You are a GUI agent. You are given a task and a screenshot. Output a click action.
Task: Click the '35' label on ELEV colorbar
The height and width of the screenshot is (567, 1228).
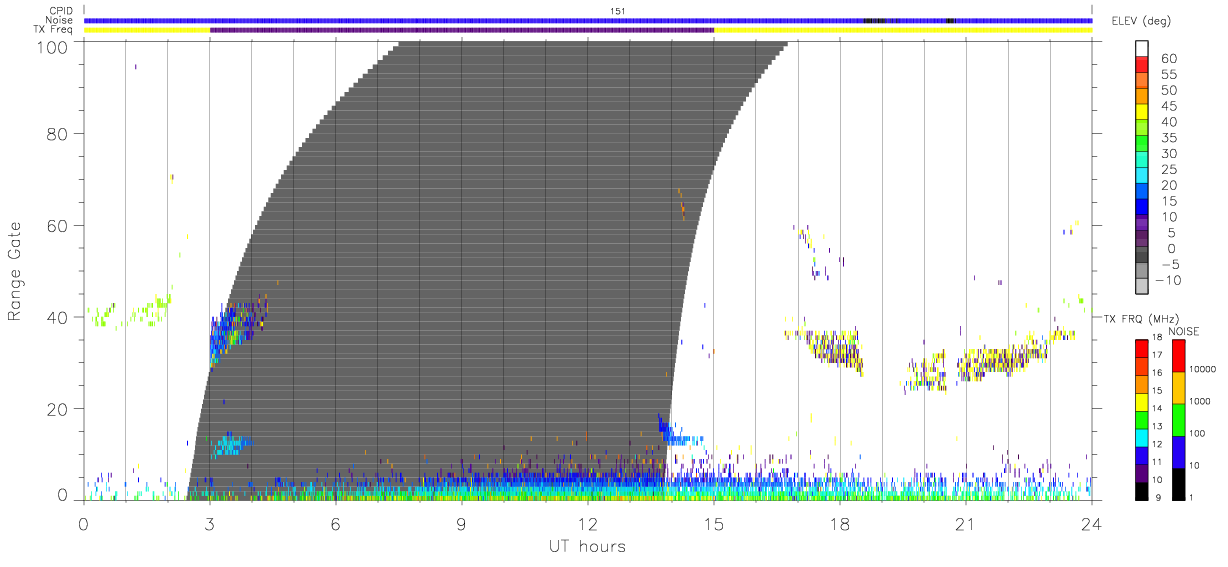[x=1169, y=137]
